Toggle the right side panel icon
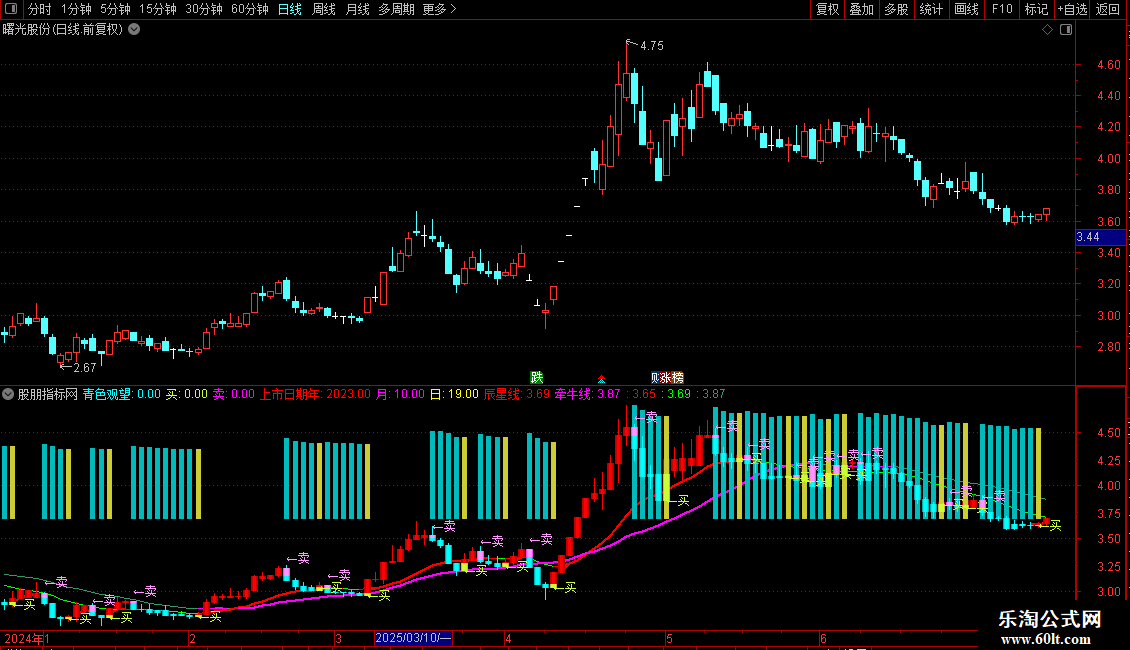This screenshot has height=650, width=1130. point(1066,30)
